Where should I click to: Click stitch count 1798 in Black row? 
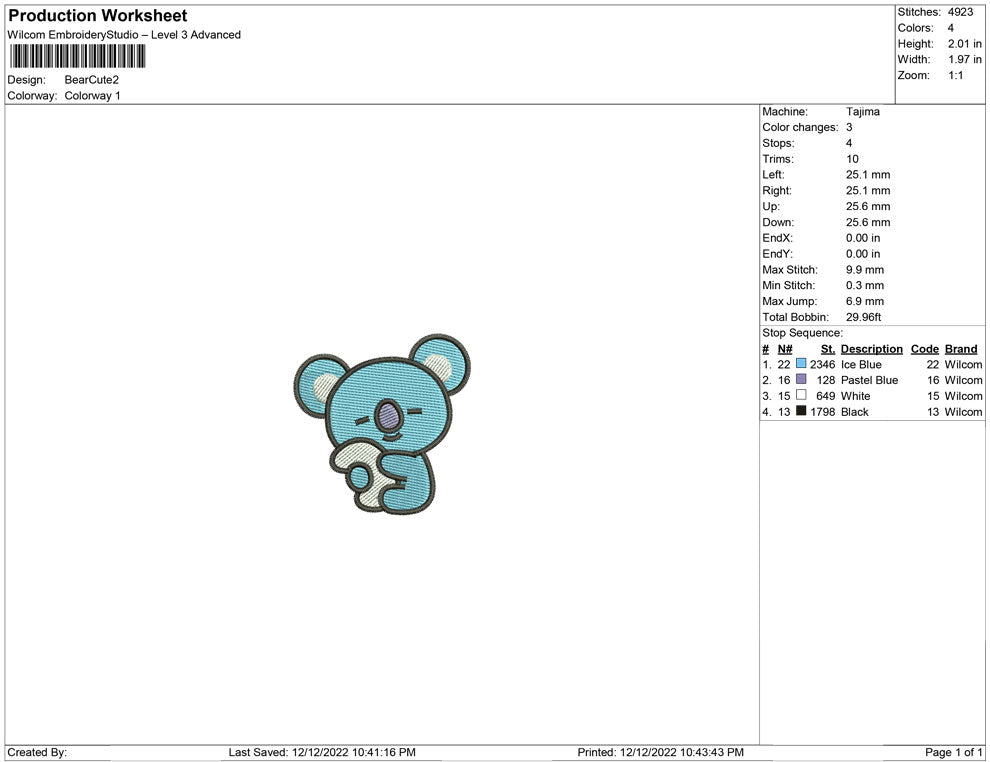coord(823,412)
